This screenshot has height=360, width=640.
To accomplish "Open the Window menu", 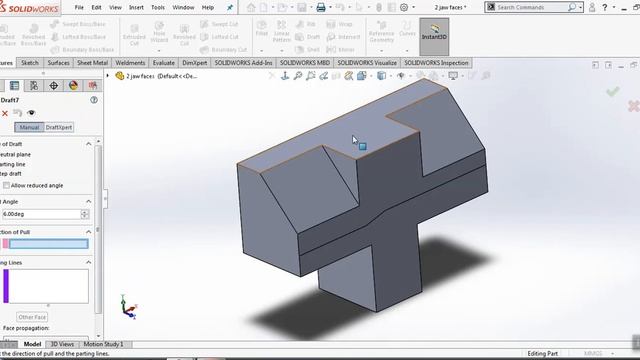I will (x=183, y=7).
